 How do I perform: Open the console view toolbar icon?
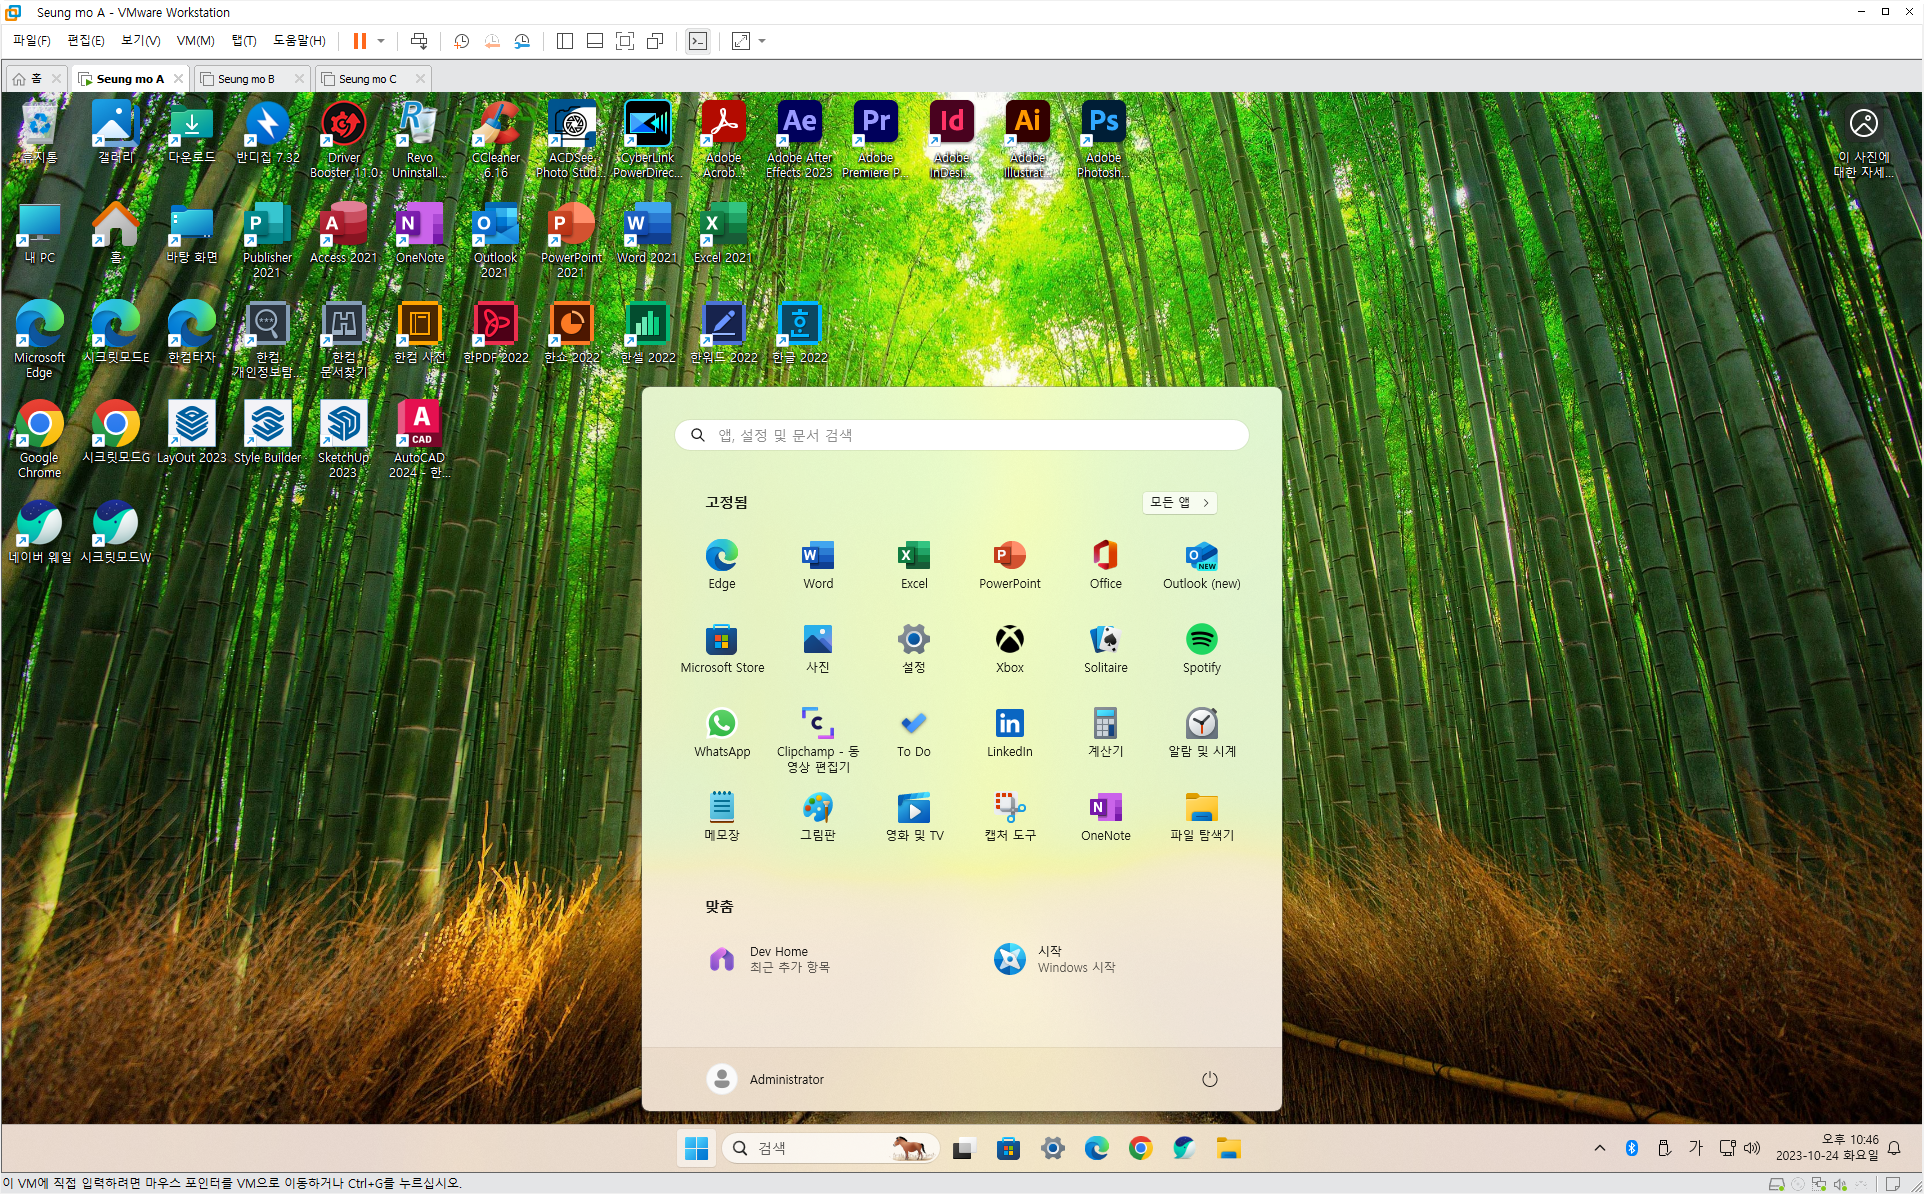pyautogui.click(x=698, y=41)
